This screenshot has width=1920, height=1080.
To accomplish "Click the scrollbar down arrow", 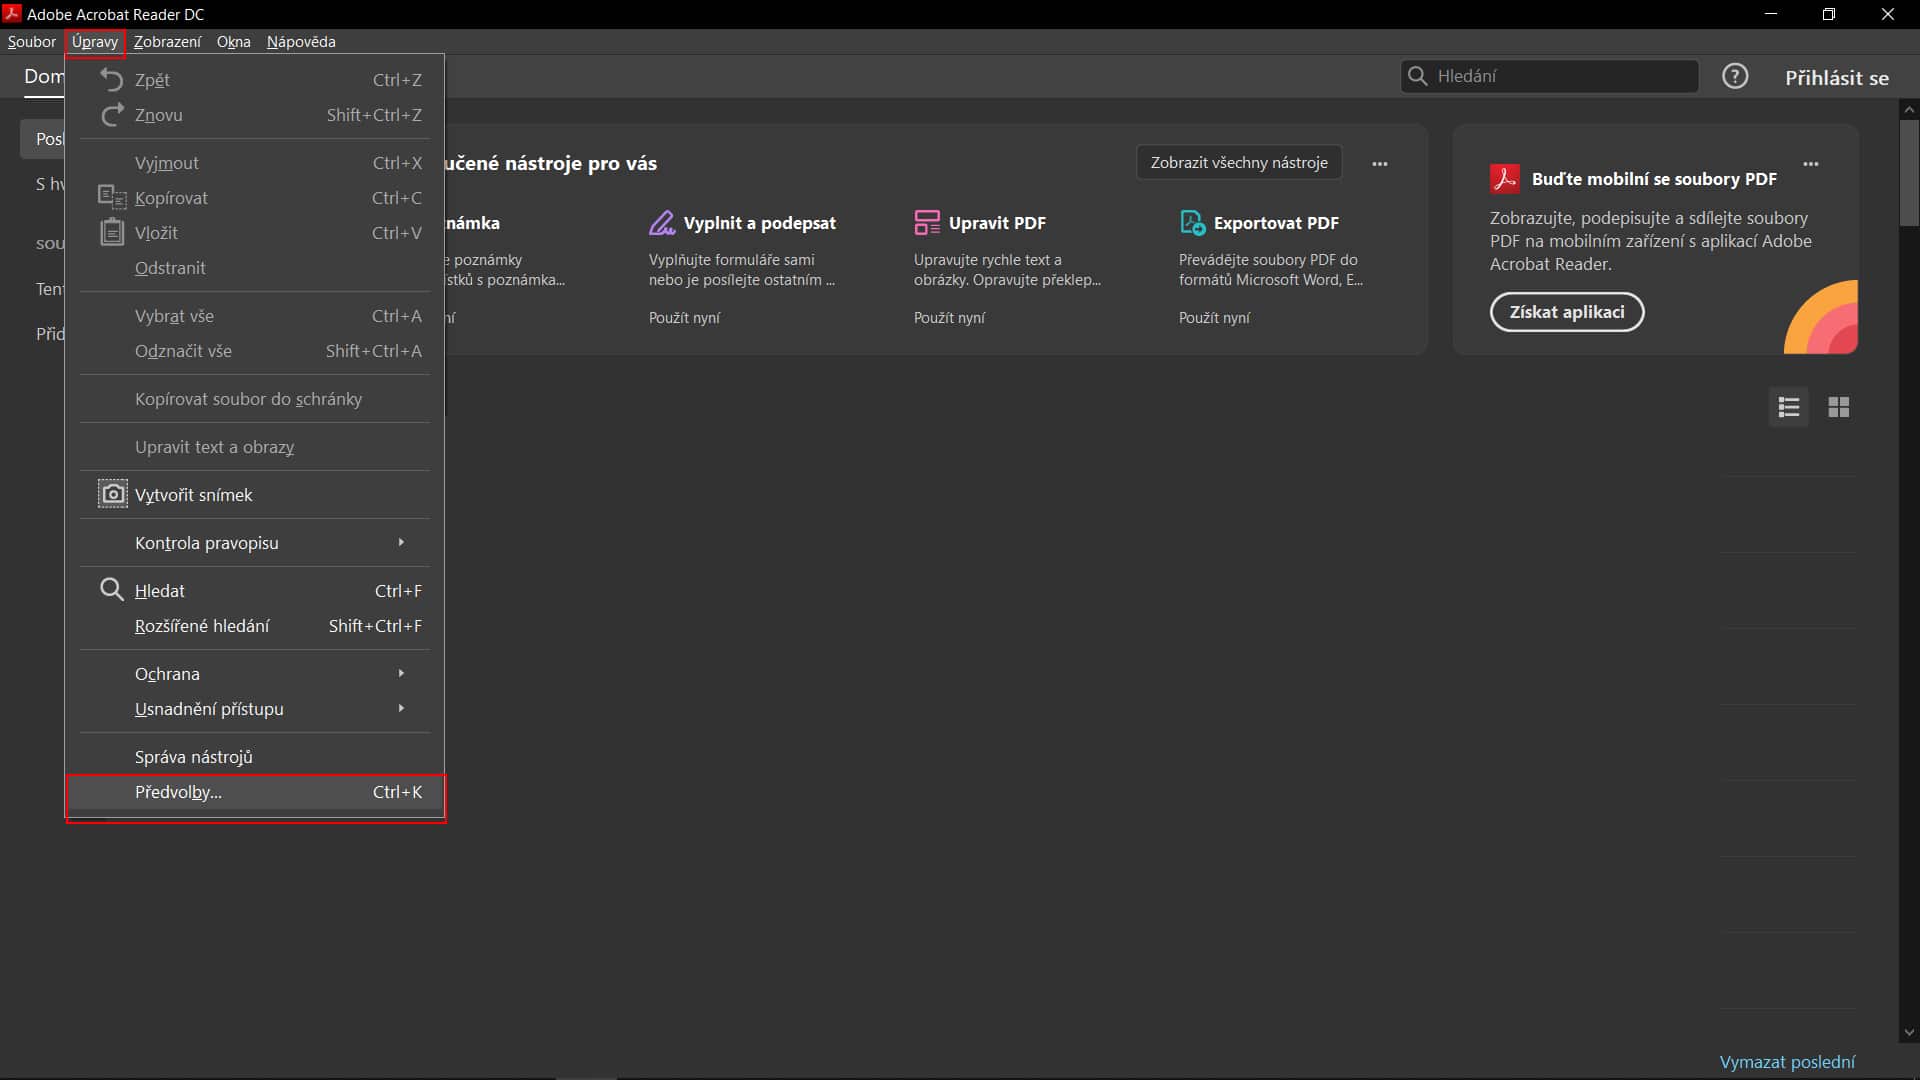I will pyautogui.click(x=1909, y=1033).
